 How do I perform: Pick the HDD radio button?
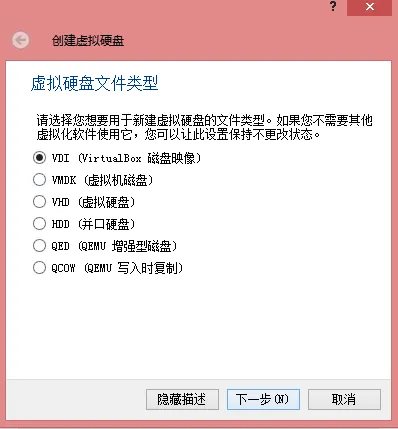pyautogui.click(x=39, y=224)
